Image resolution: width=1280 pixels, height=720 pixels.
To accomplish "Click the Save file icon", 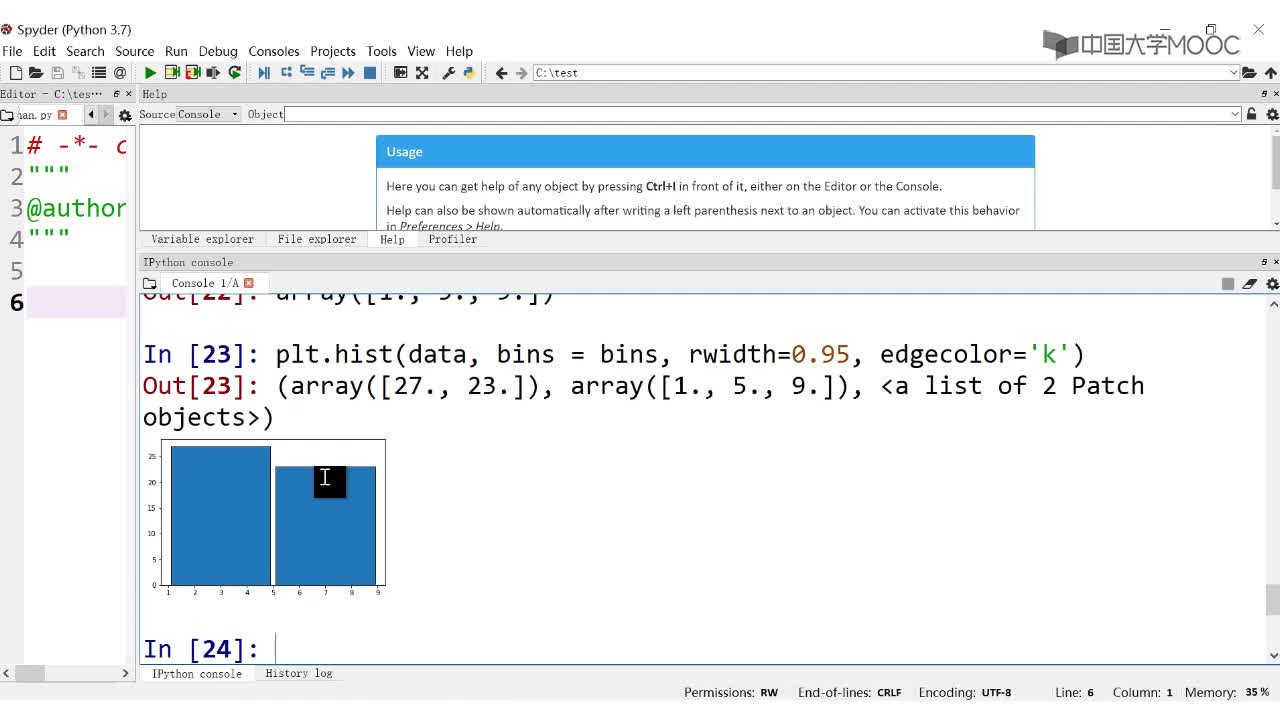I will point(57,73).
